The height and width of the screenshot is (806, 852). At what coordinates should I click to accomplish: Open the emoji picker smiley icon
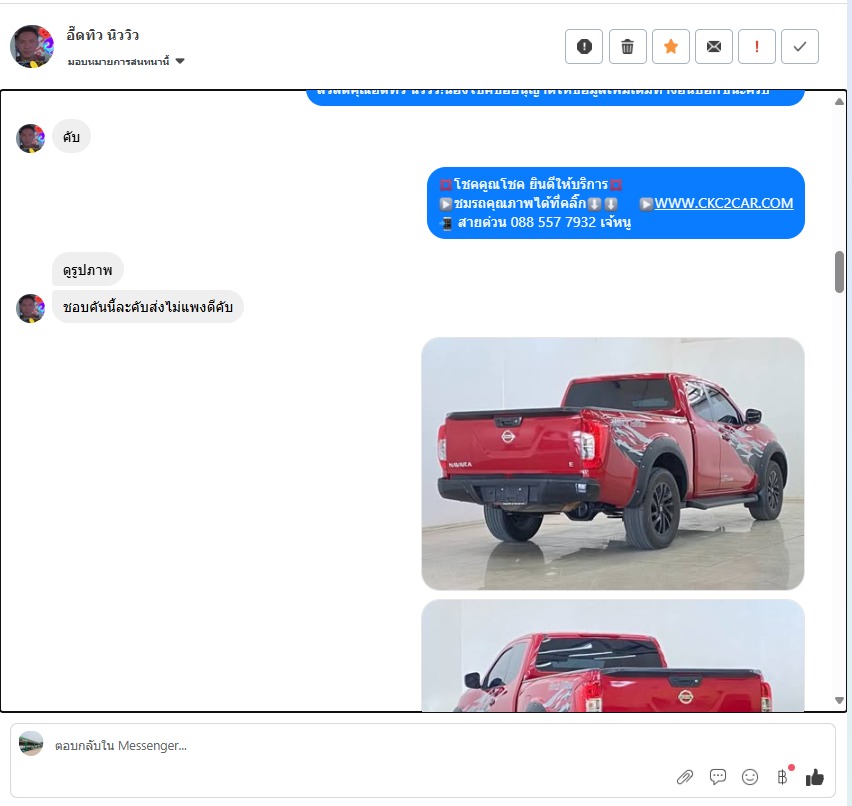(750, 777)
